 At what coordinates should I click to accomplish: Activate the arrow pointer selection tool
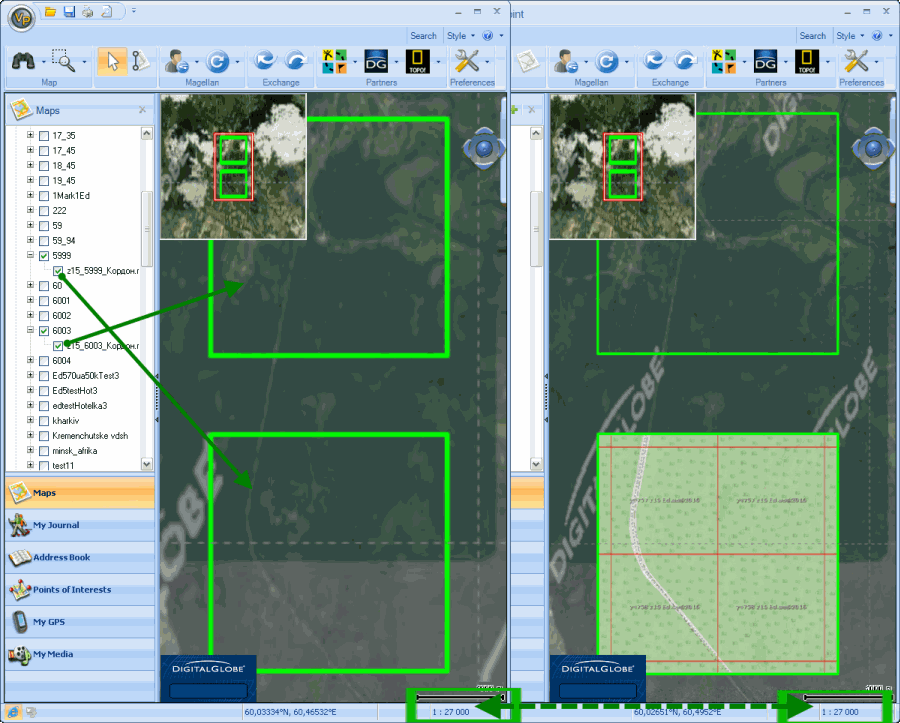tap(112, 60)
